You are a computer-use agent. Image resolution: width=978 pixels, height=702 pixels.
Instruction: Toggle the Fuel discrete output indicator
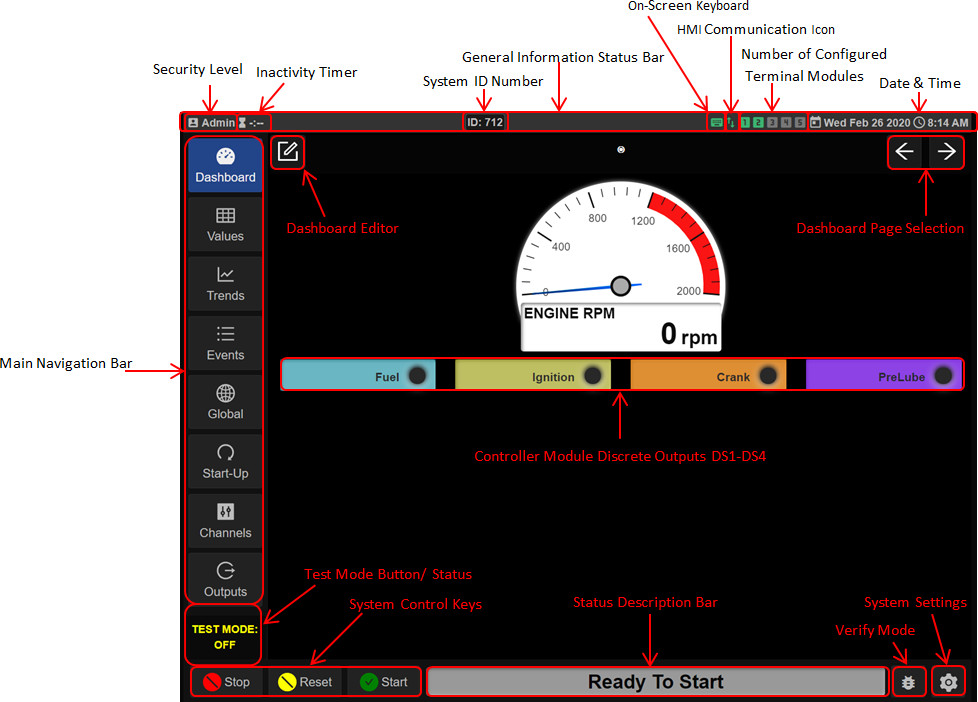(x=417, y=375)
